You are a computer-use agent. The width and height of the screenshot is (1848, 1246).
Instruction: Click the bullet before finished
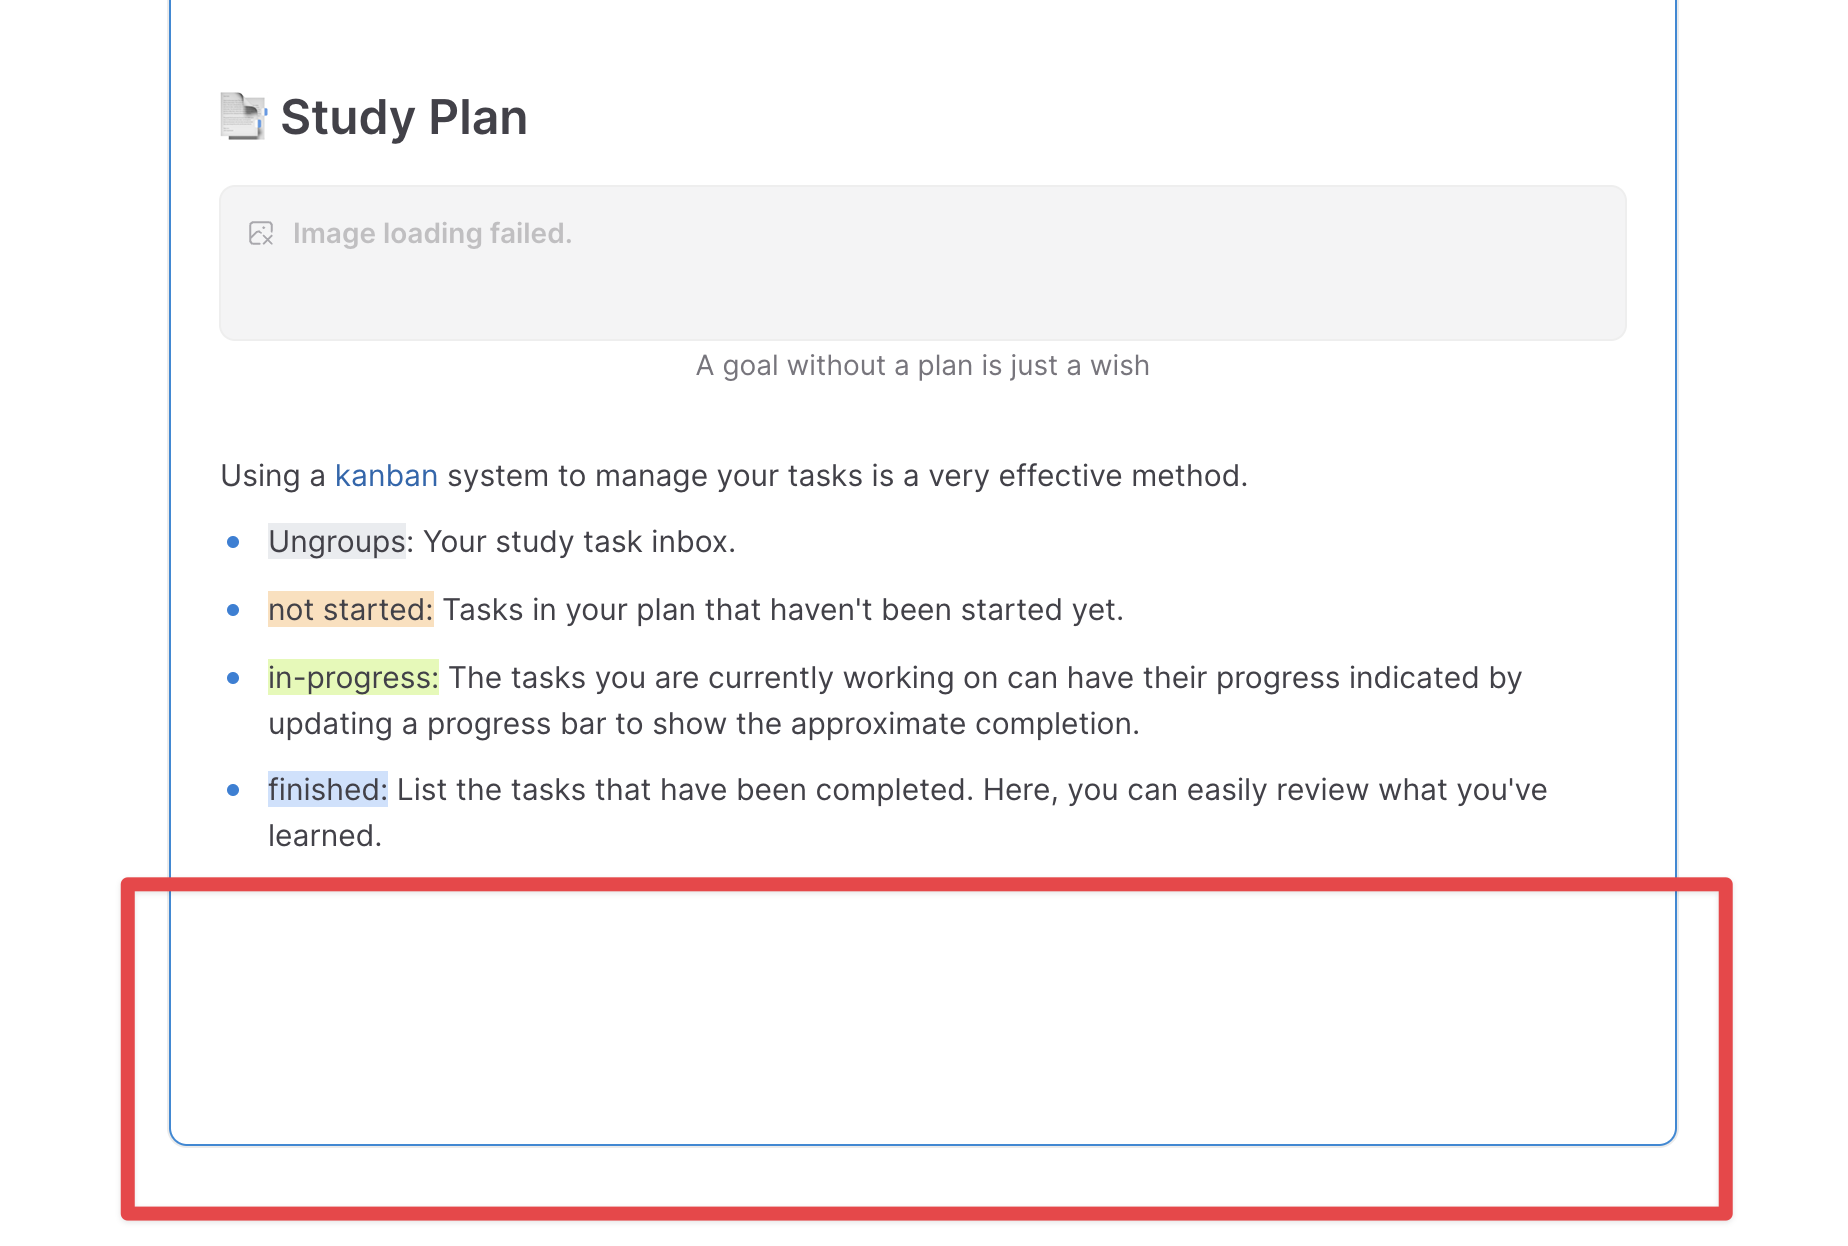[233, 790]
